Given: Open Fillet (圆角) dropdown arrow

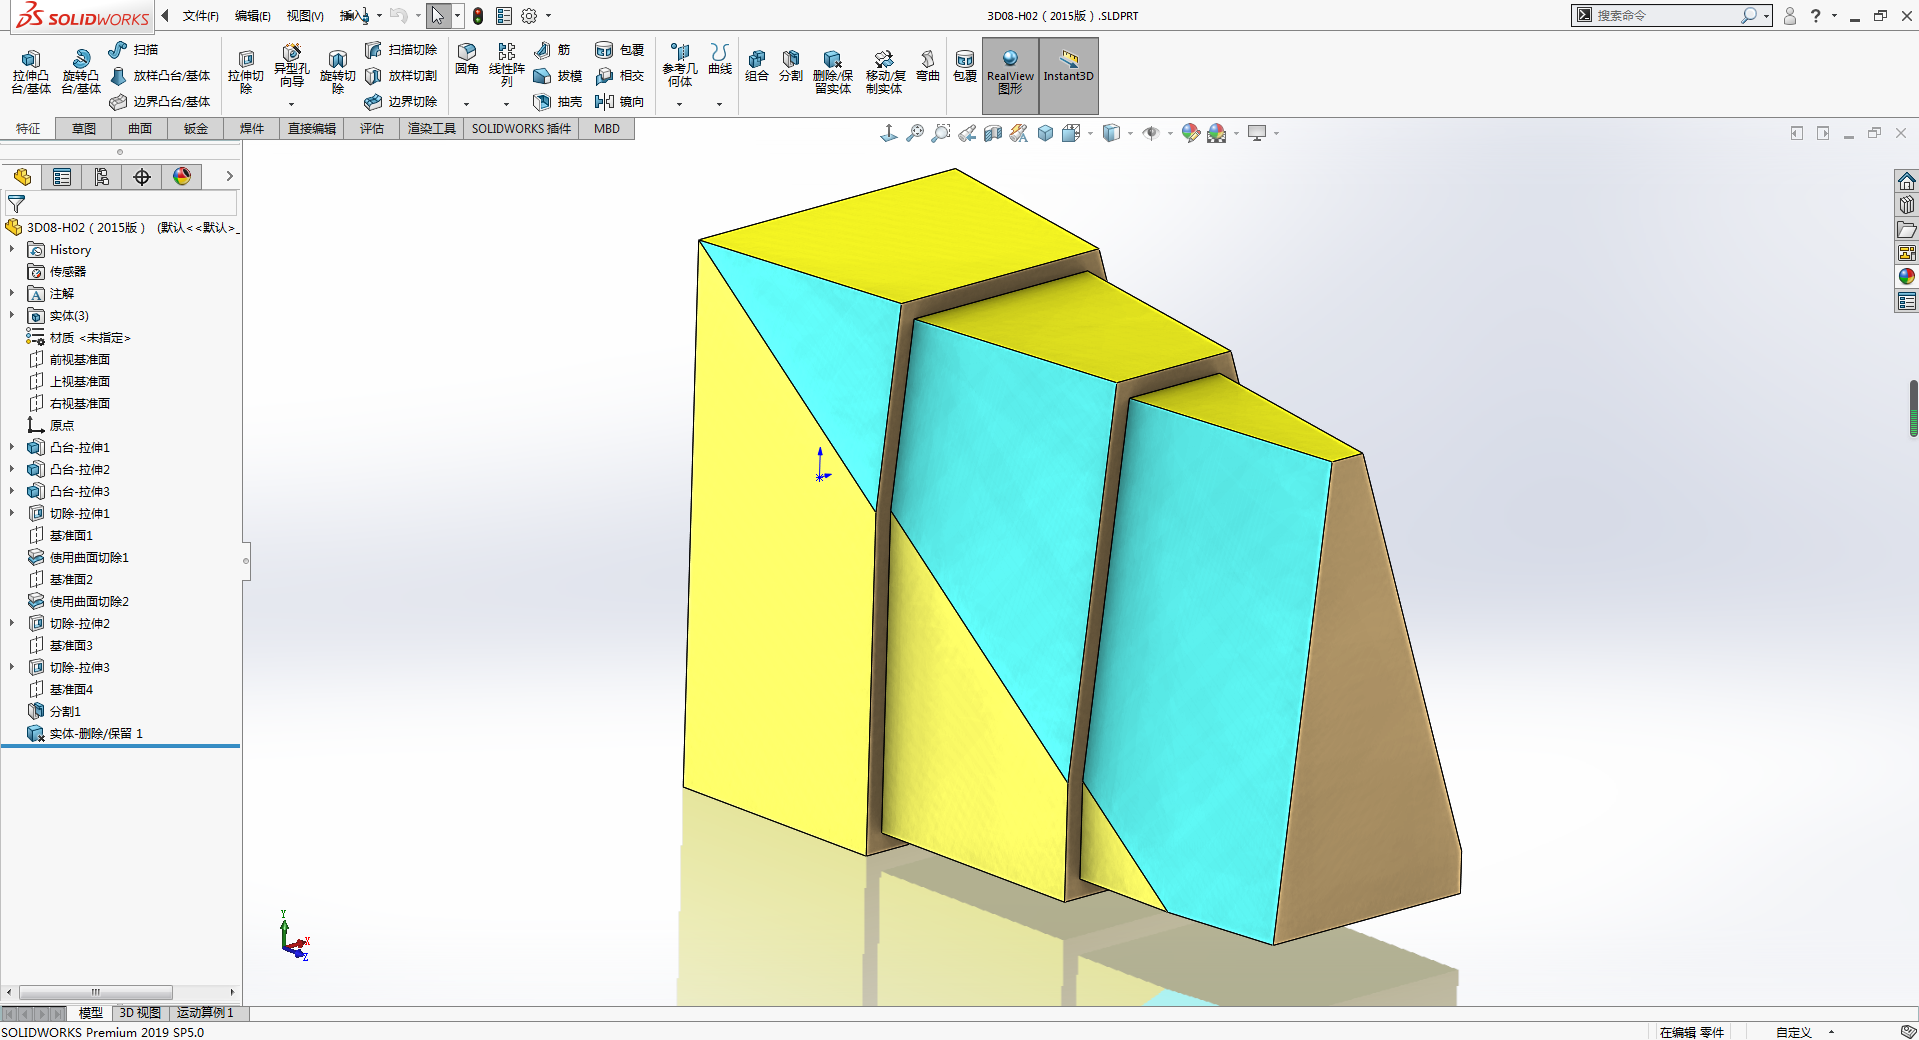Looking at the screenshot, I should pos(466,104).
